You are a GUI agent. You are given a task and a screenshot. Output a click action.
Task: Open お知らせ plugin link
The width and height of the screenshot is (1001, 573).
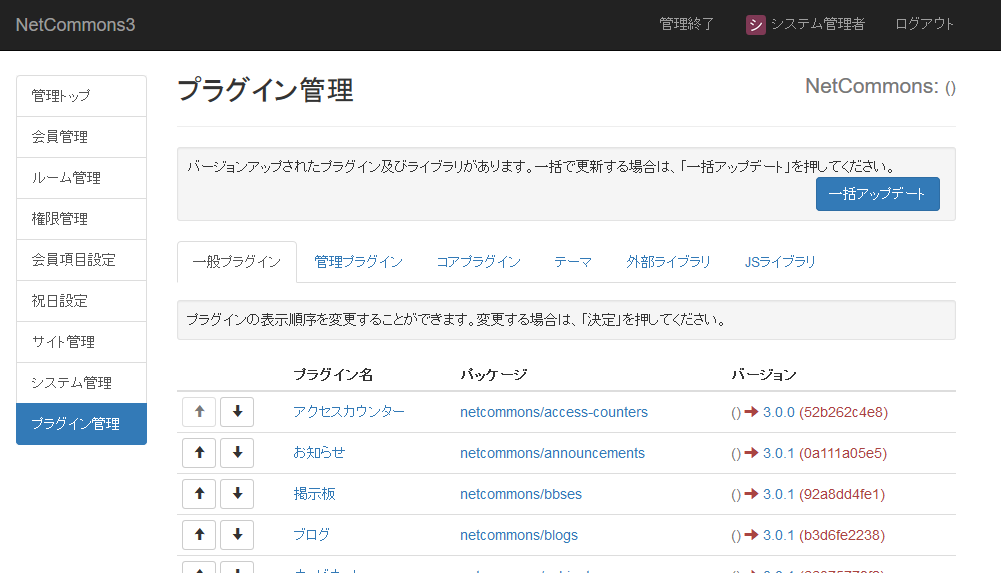point(319,452)
